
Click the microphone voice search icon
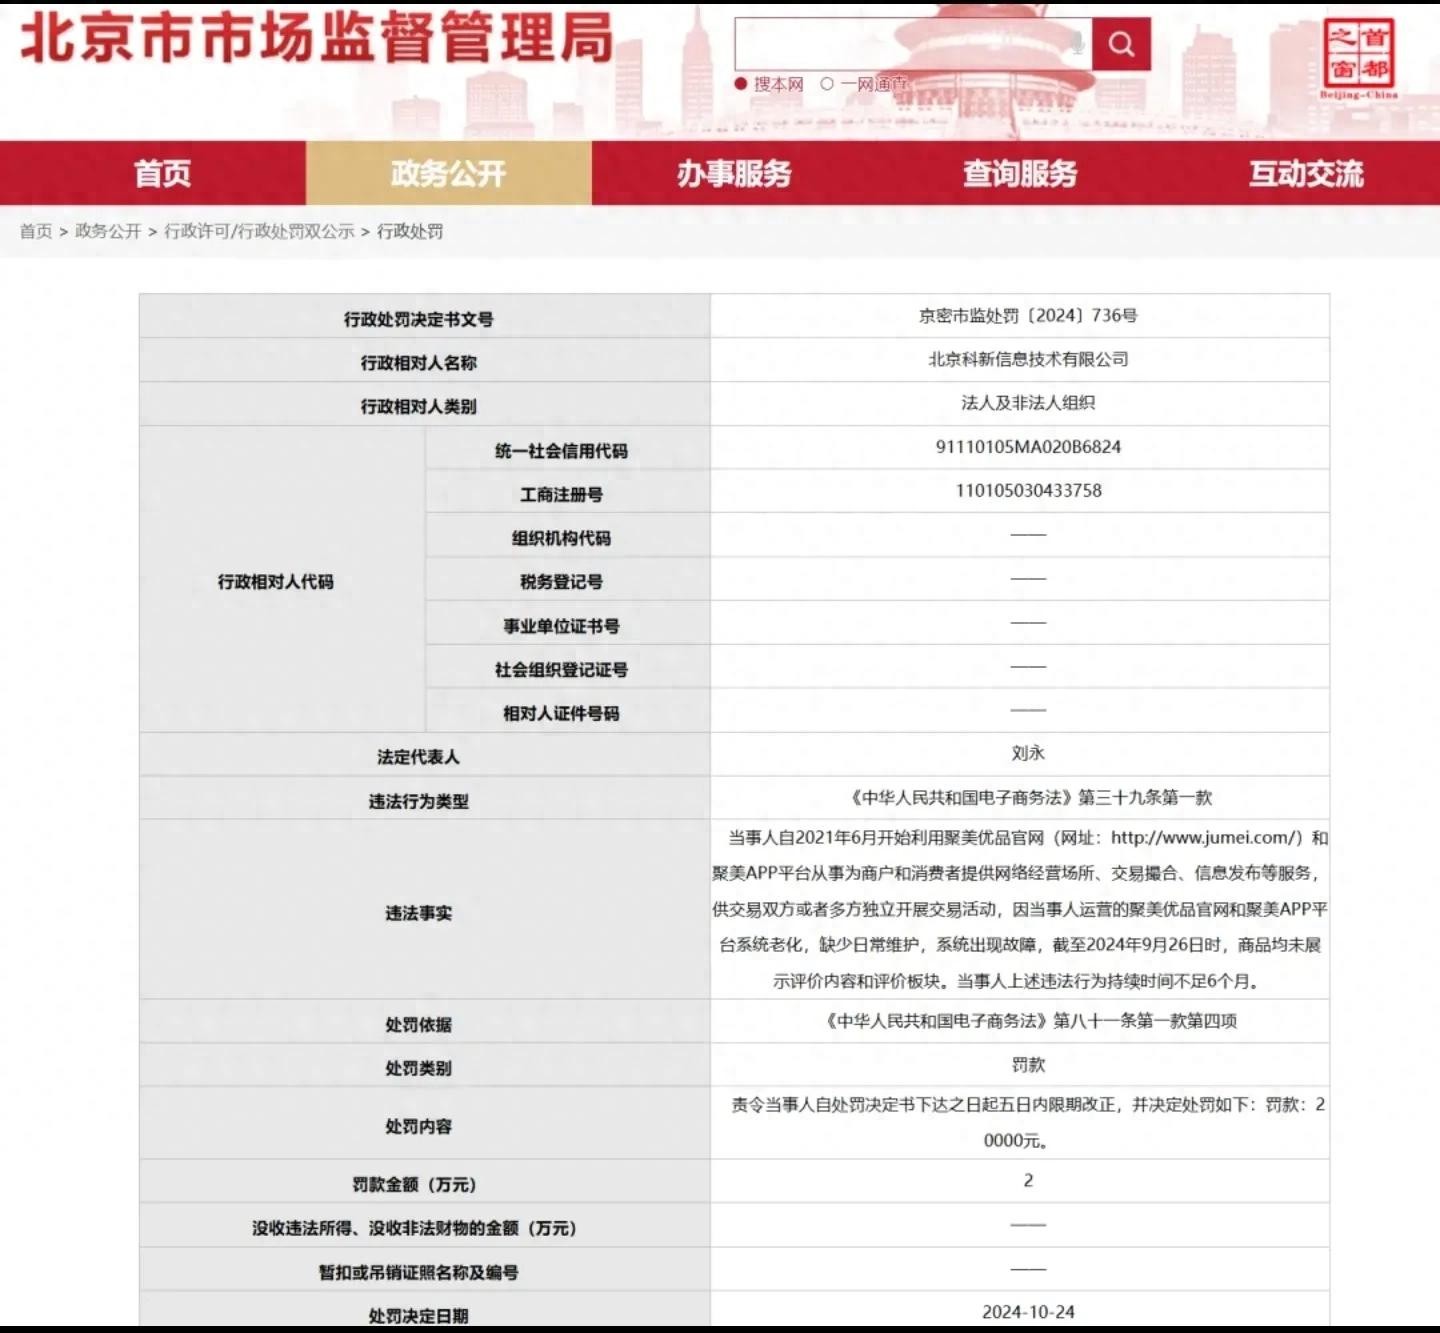tap(1076, 43)
